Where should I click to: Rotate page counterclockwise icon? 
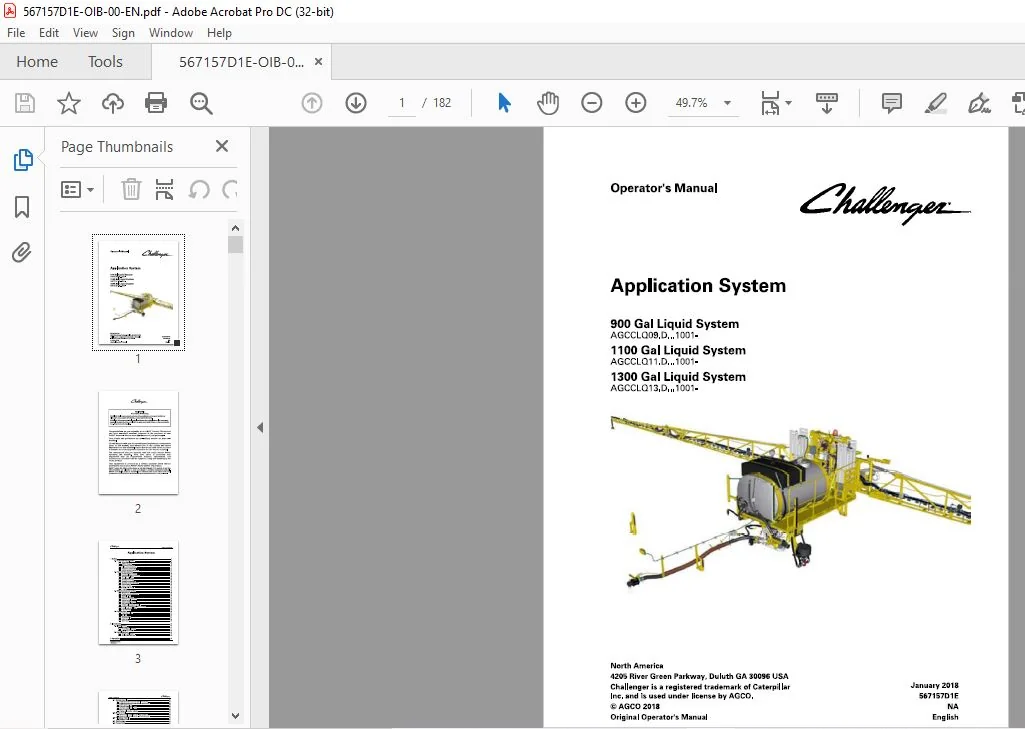[x=199, y=190]
